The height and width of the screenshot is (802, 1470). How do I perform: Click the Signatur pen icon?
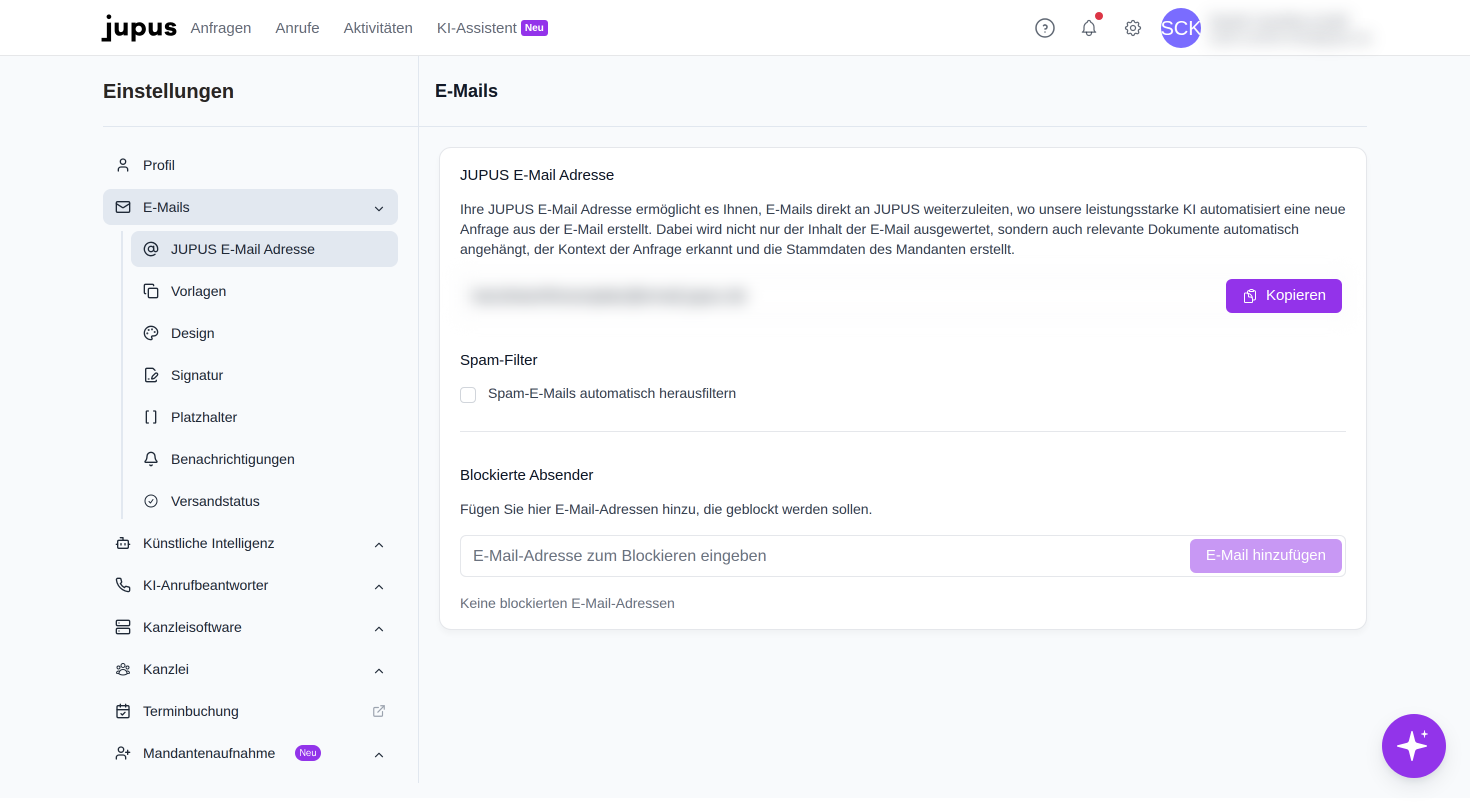tap(151, 375)
